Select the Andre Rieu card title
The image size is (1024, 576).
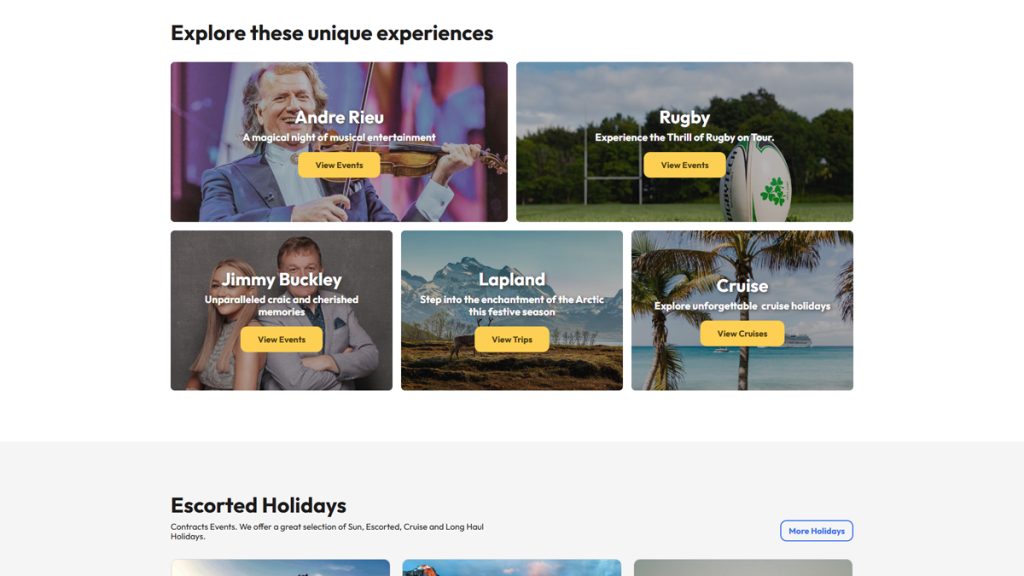339,118
